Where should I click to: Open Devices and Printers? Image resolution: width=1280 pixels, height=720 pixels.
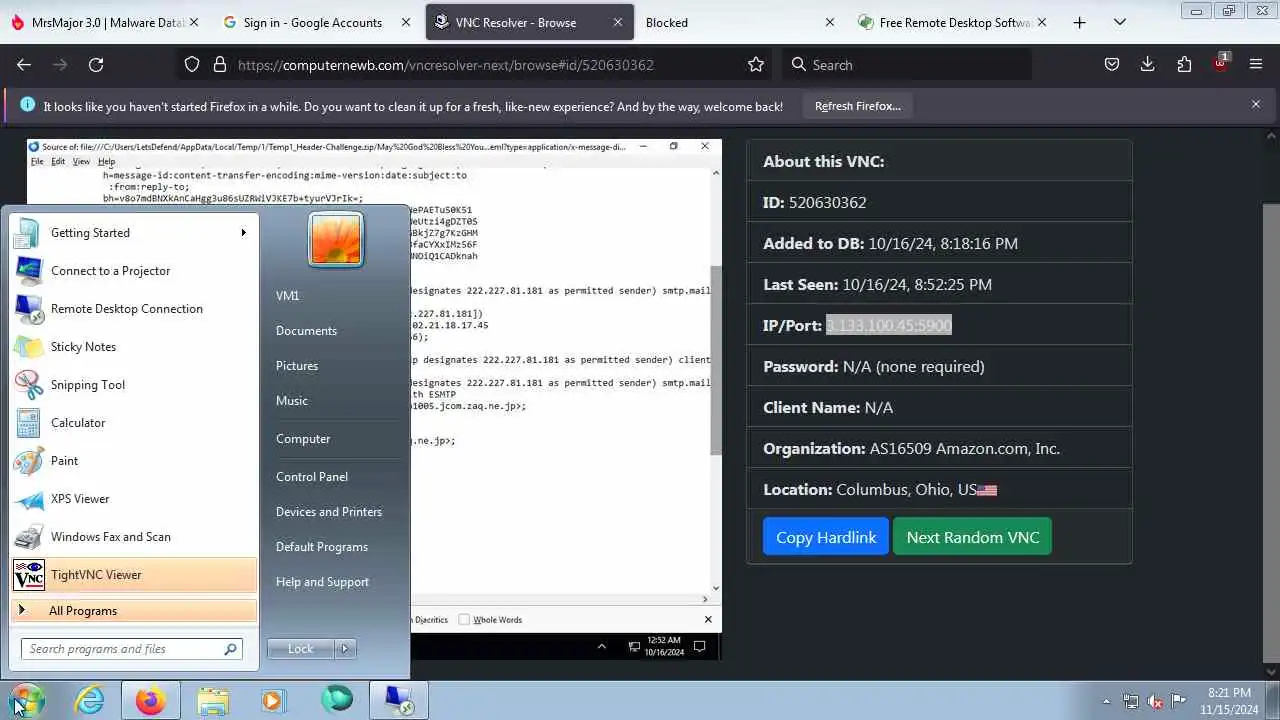click(329, 512)
